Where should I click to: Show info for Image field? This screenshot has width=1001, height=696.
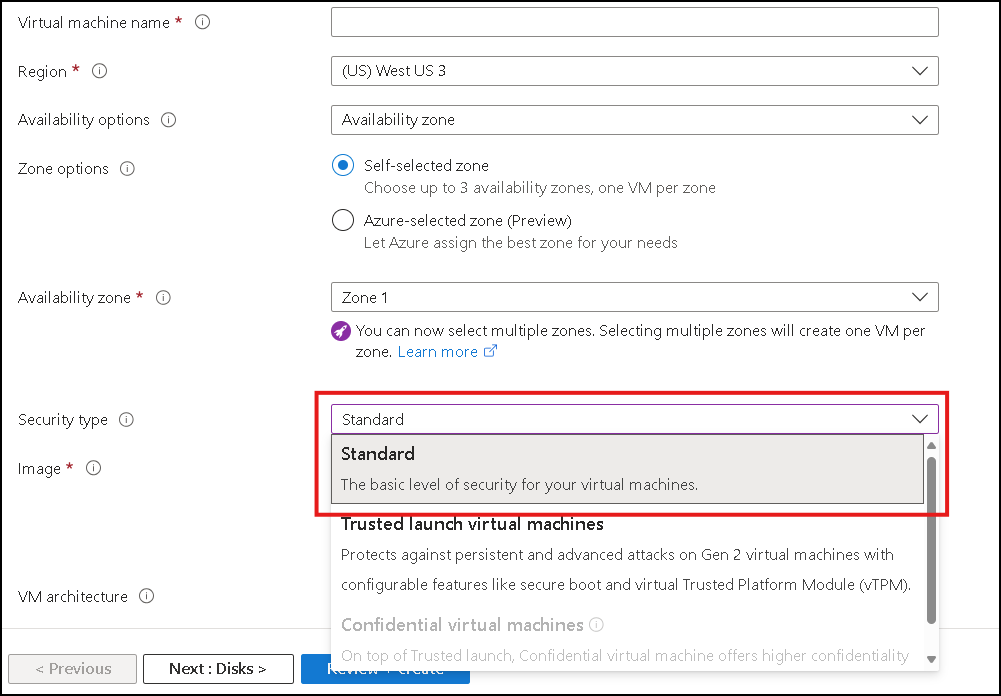93,468
